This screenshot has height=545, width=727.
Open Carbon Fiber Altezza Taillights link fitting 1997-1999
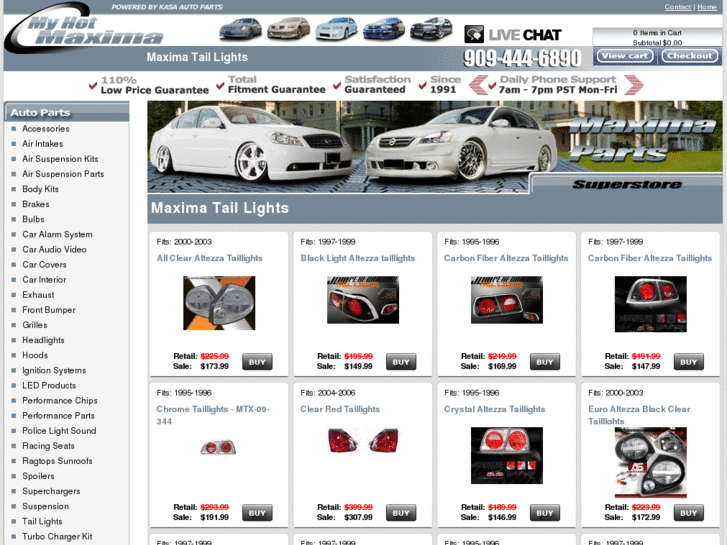pos(650,258)
